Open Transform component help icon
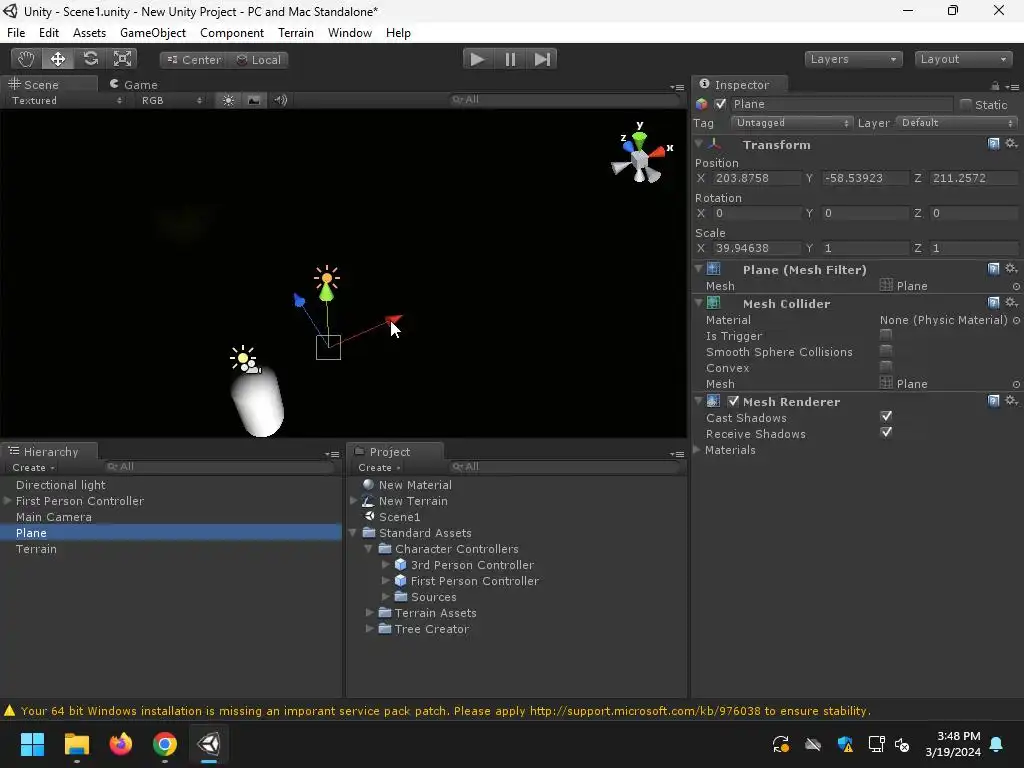This screenshot has height=768, width=1024. 993,144
